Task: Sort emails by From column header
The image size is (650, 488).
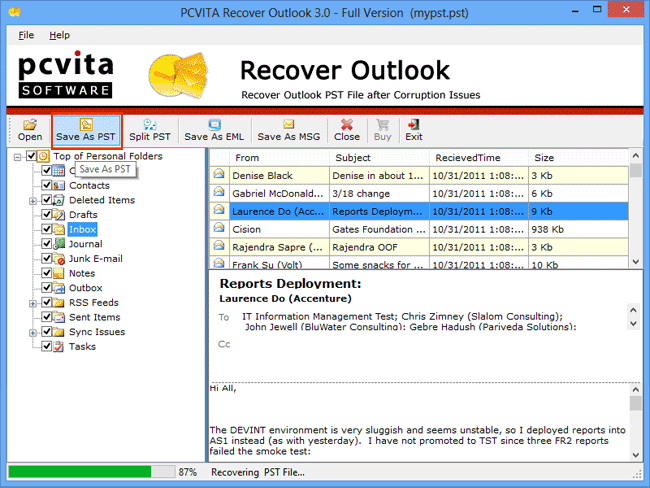Action: [x=279, y=158]
